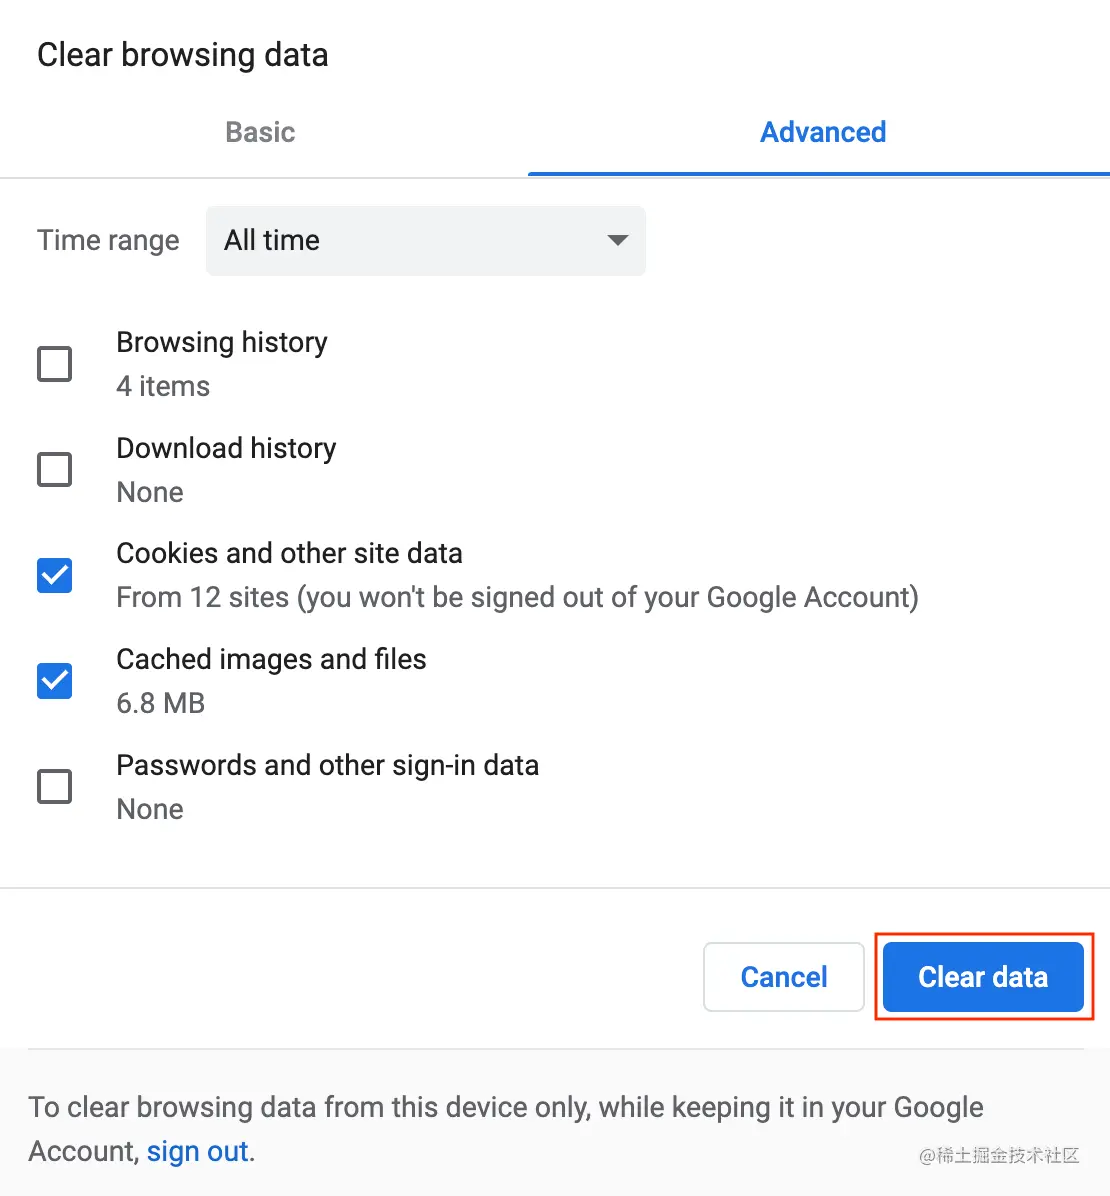
Task: Click the Download history label text
Action: coord(227,448)
